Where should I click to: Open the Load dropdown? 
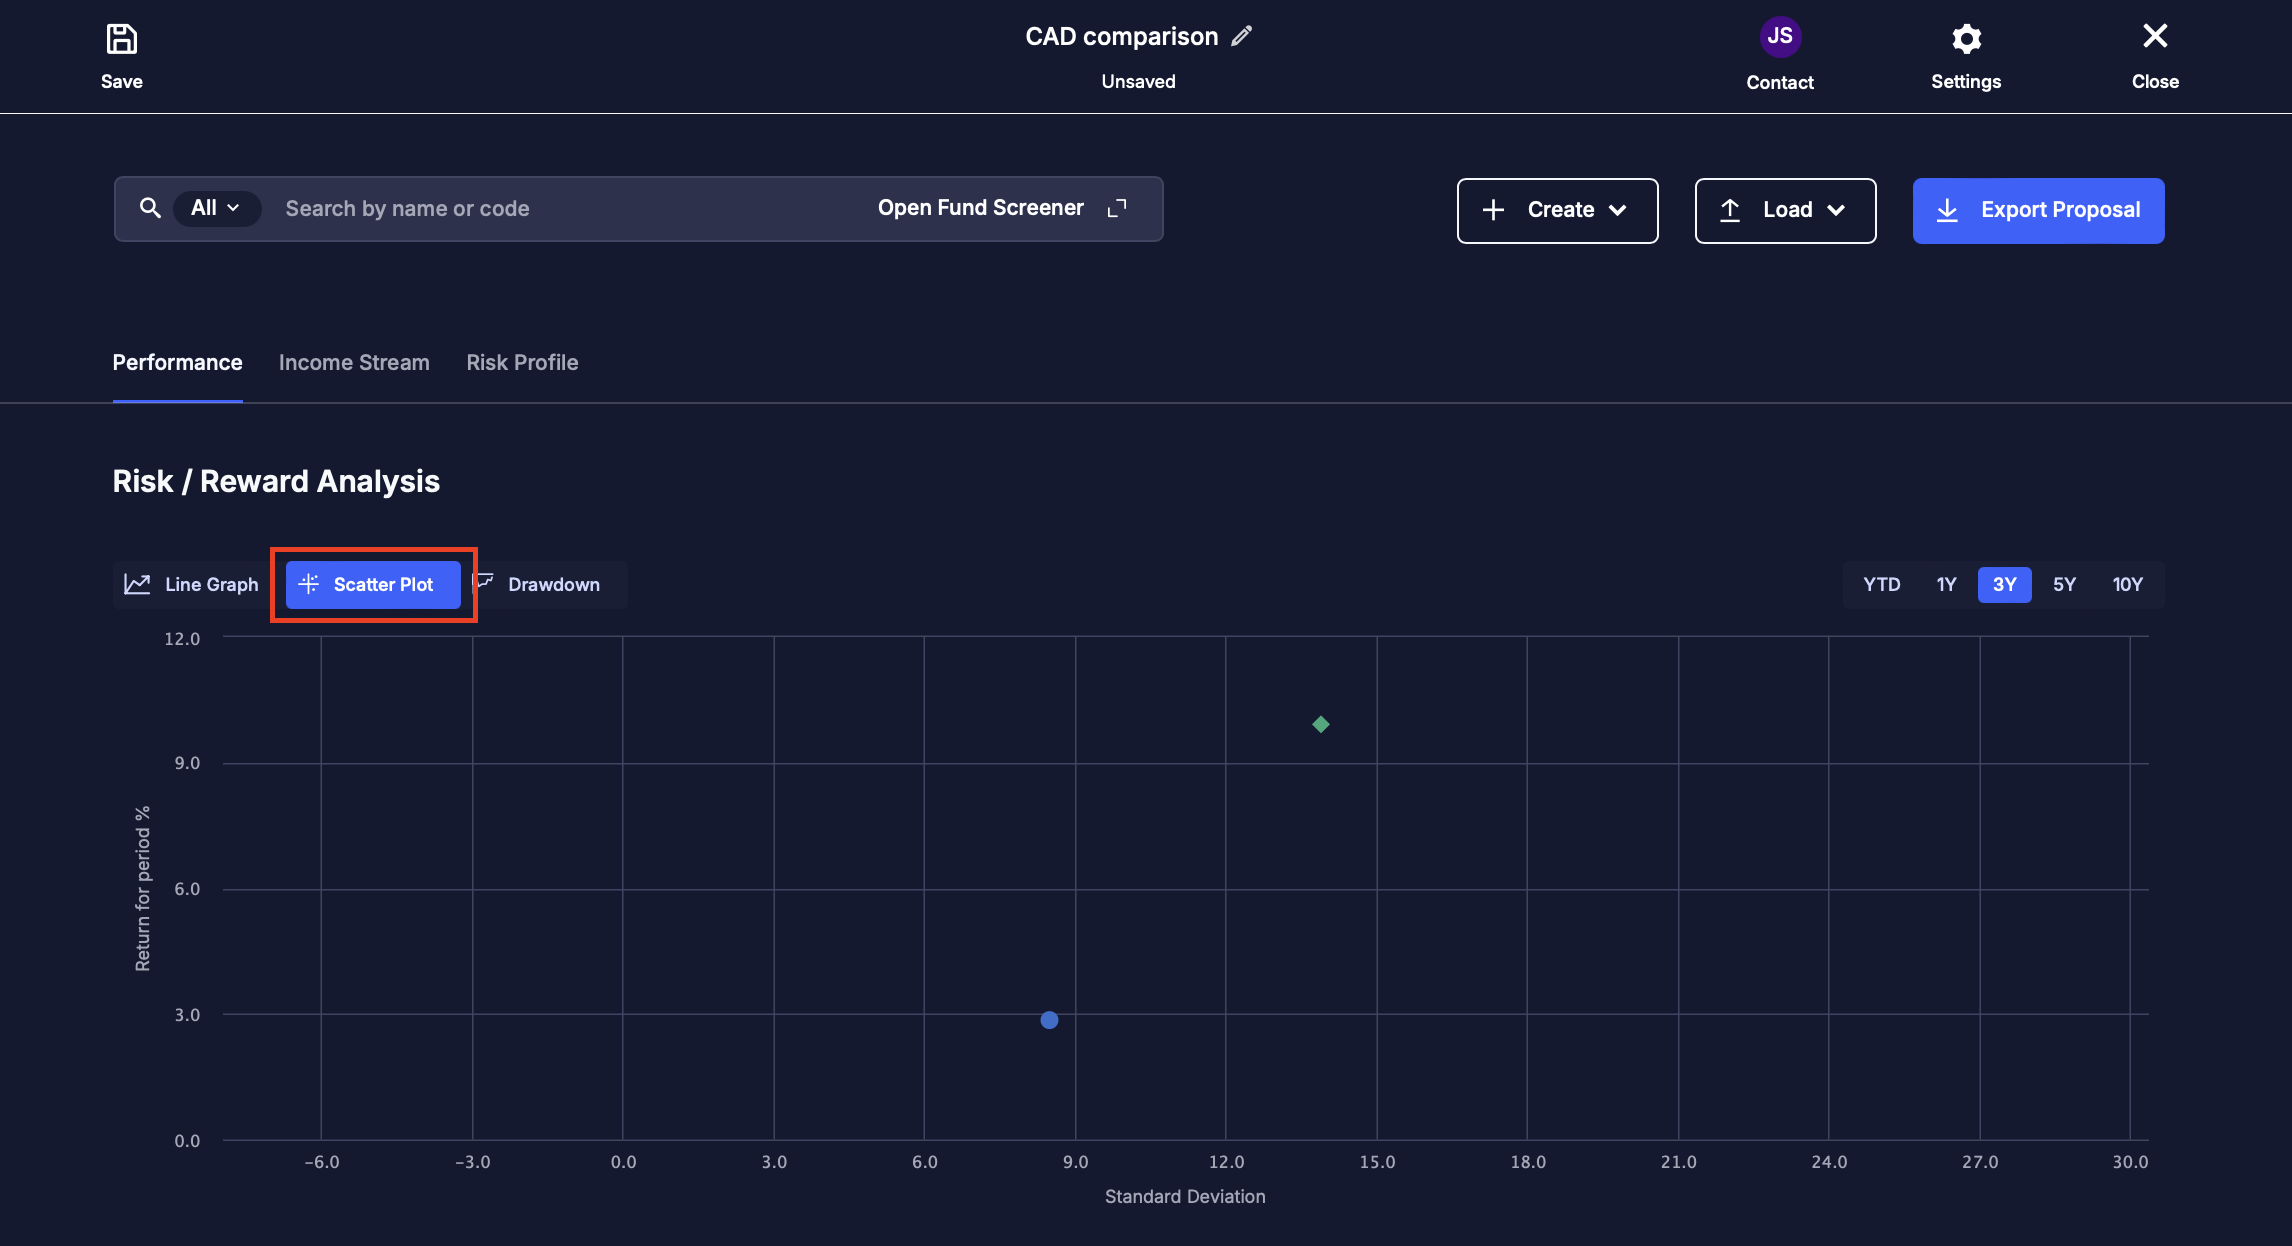(x=1785, y=210)
